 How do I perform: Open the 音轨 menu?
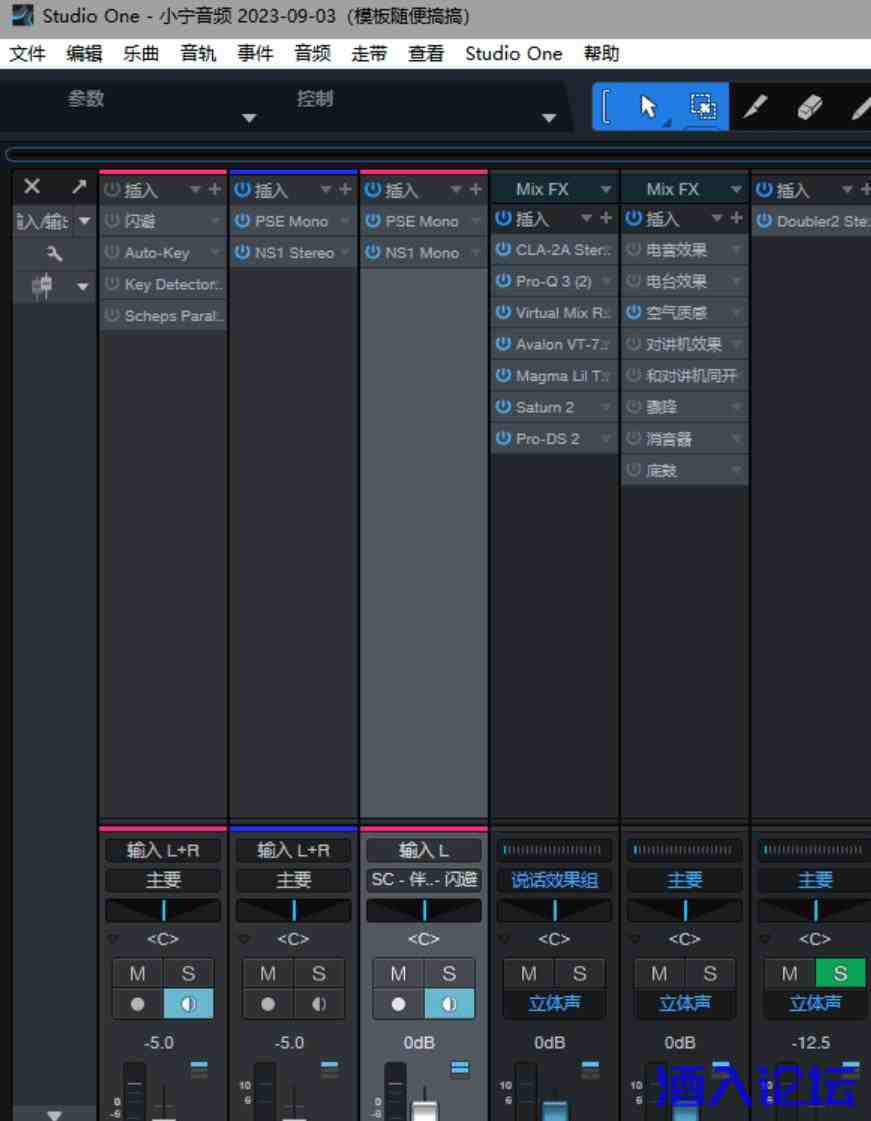pyautogui.click(x=198, y=54)
